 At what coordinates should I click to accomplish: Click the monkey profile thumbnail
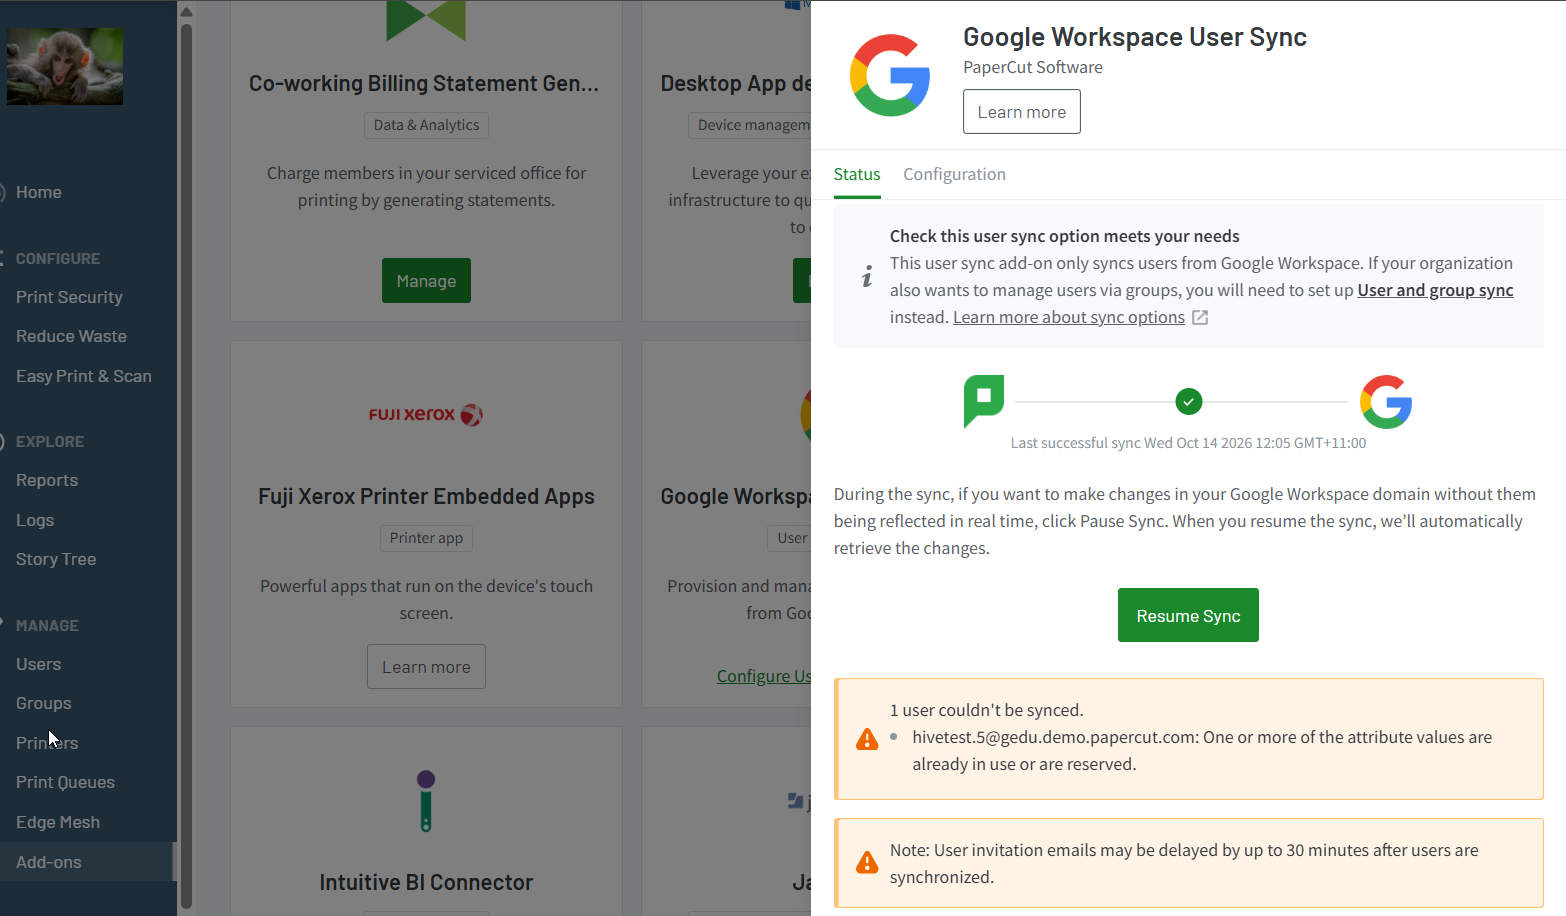click(x=65, y=66)
